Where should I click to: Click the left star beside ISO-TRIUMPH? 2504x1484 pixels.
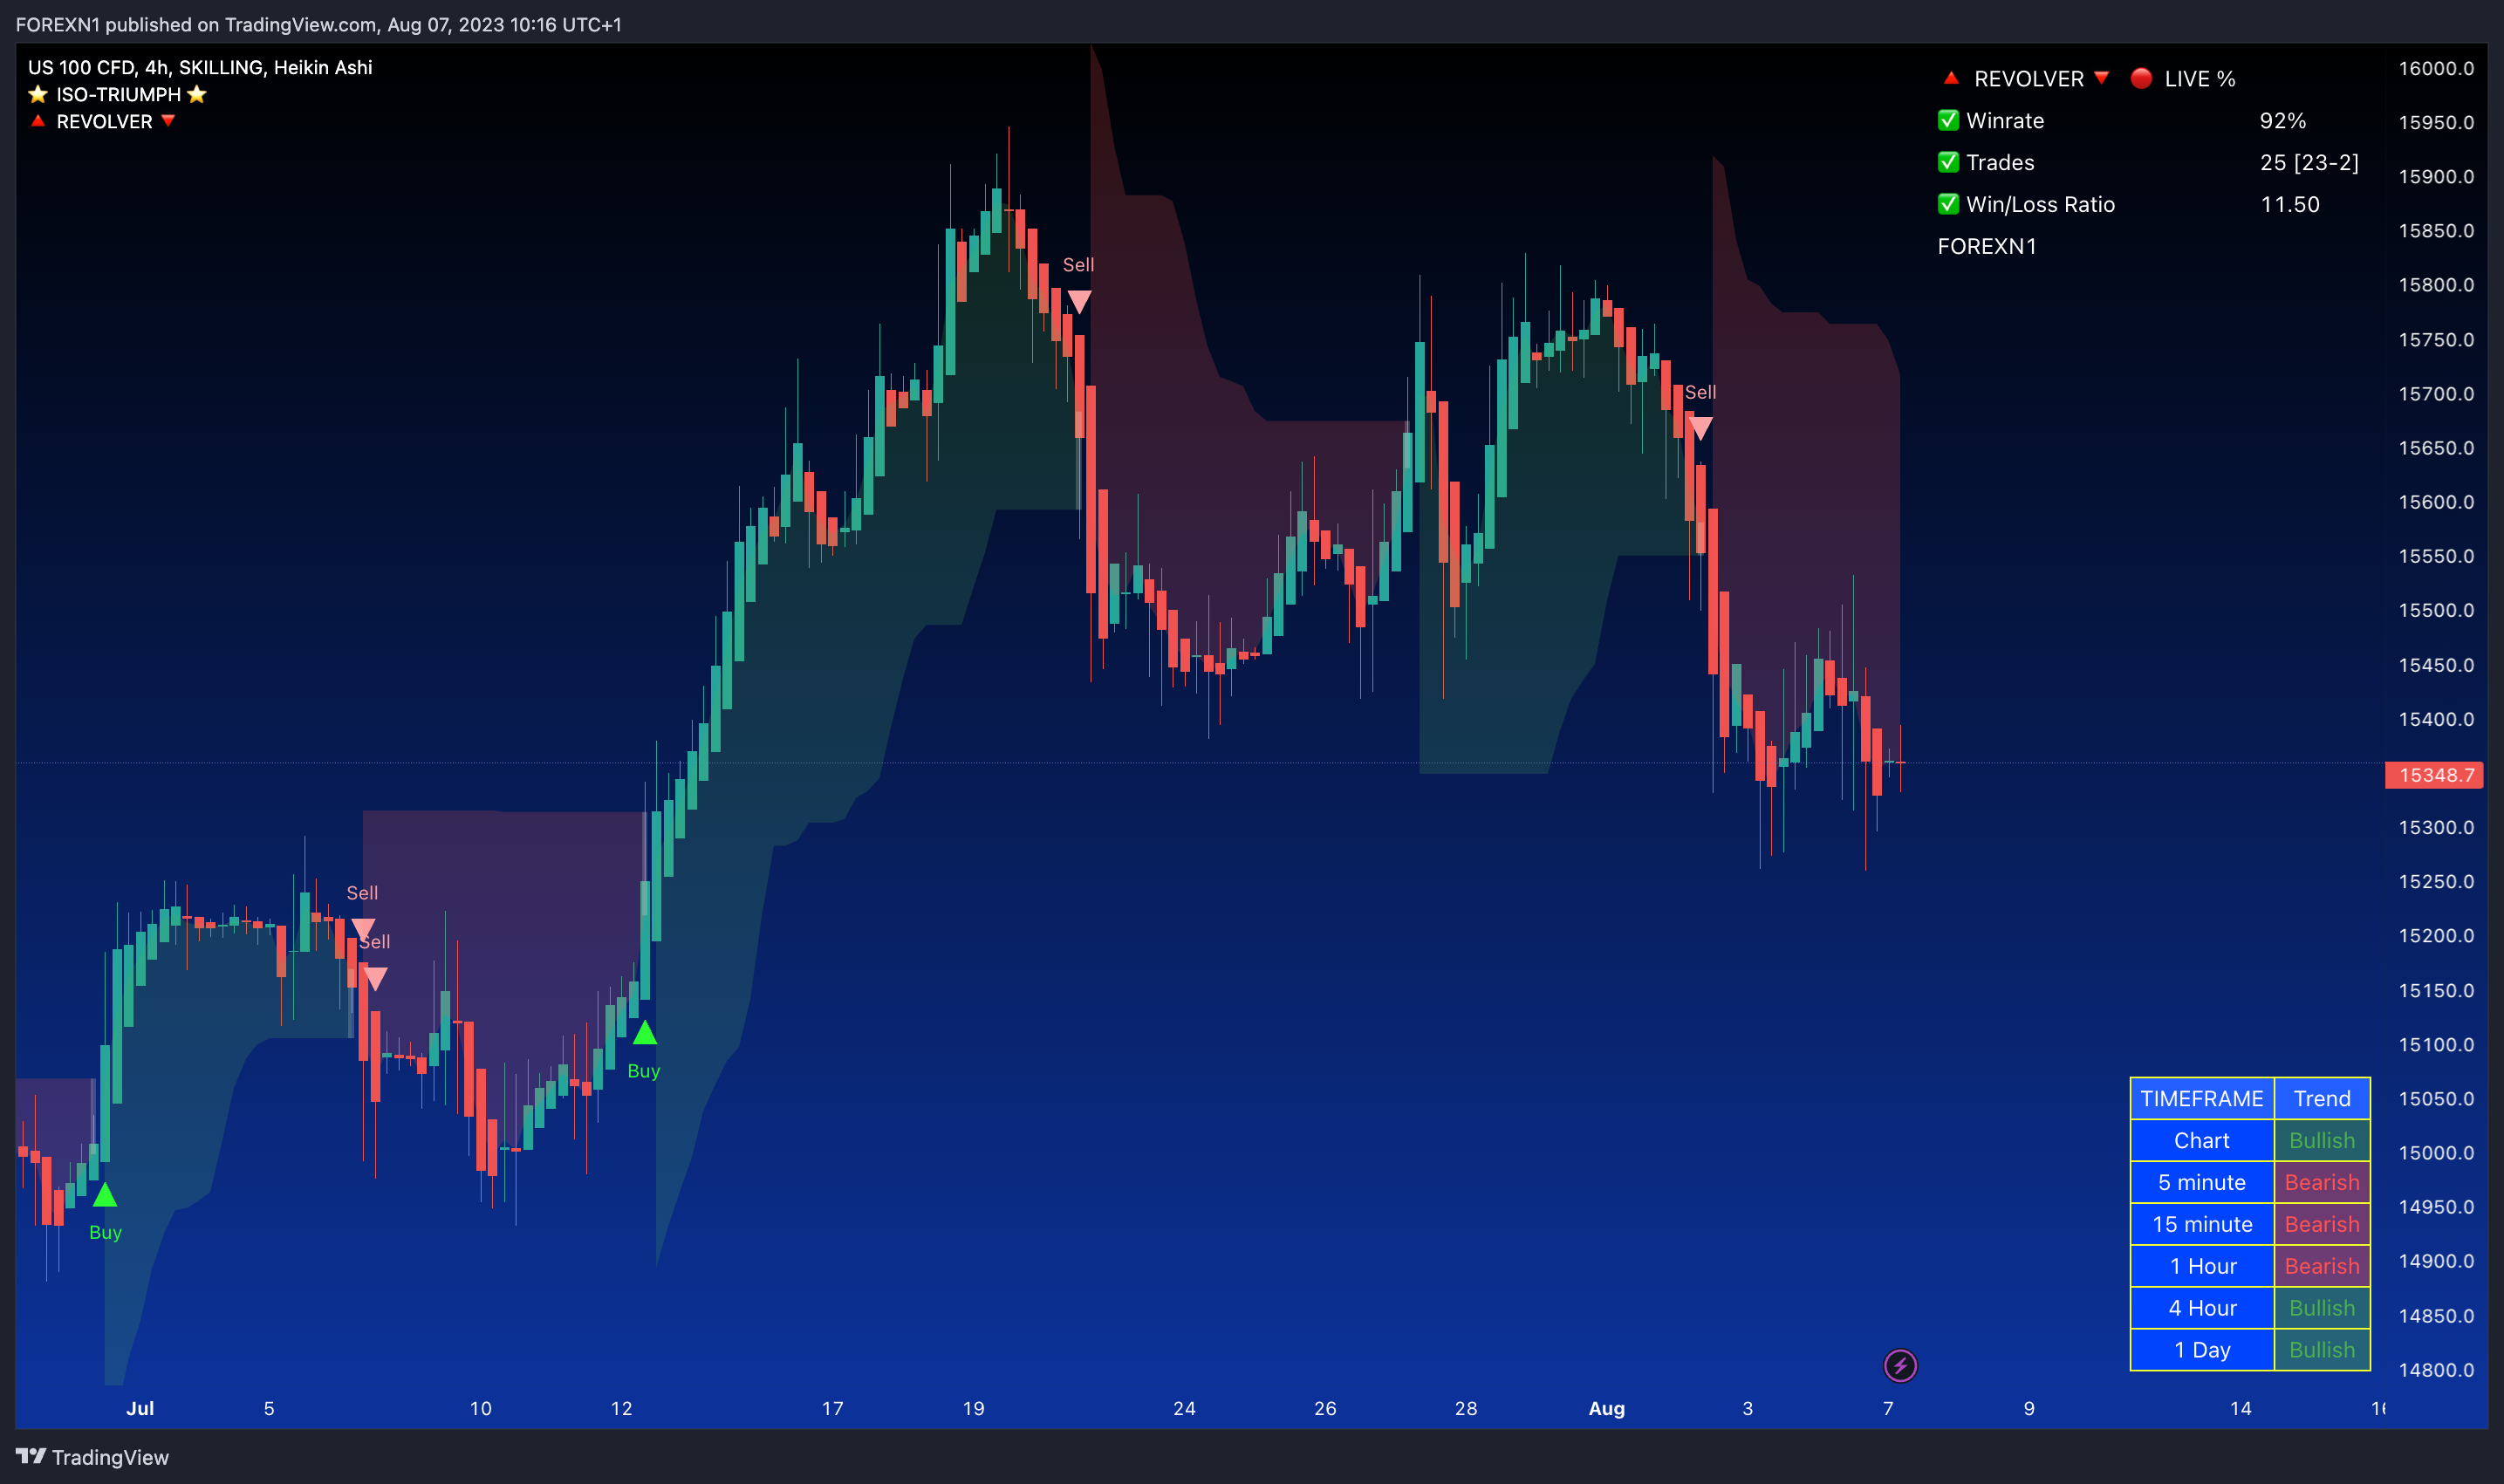[x=38, y=94]
